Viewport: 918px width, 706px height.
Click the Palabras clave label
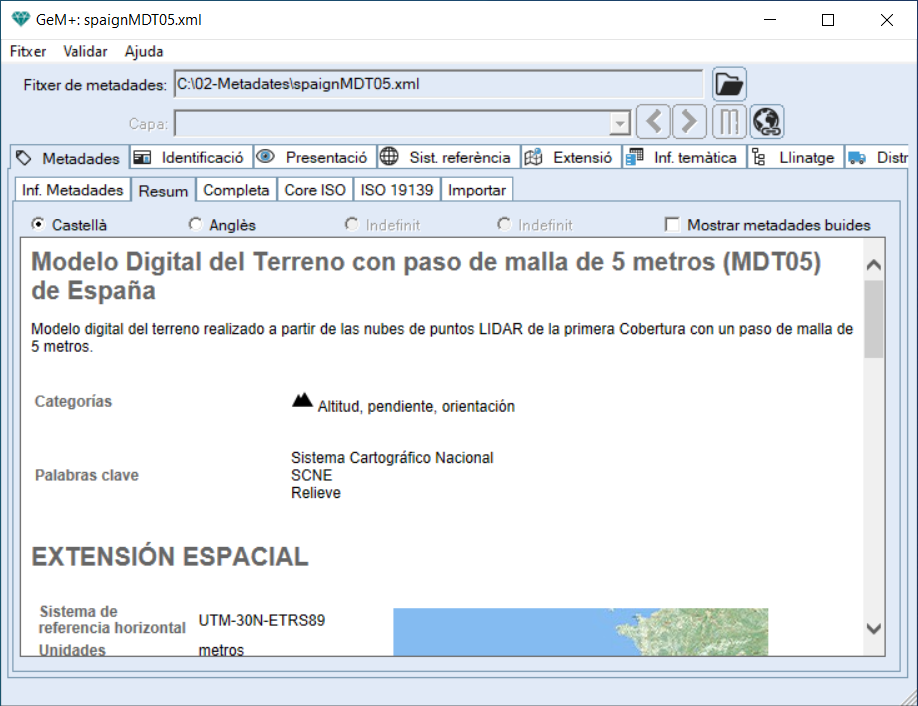coord(87,475)
